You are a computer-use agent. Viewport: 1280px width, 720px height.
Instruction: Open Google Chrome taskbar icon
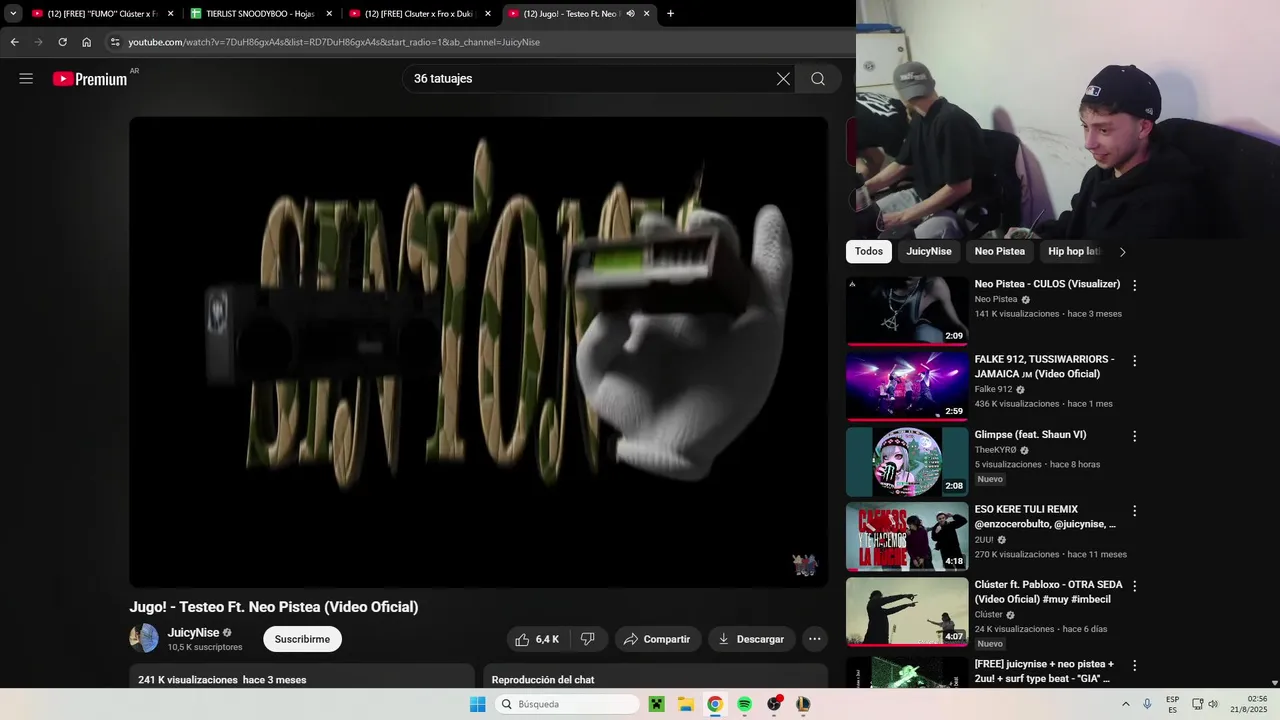pos(715,704)
